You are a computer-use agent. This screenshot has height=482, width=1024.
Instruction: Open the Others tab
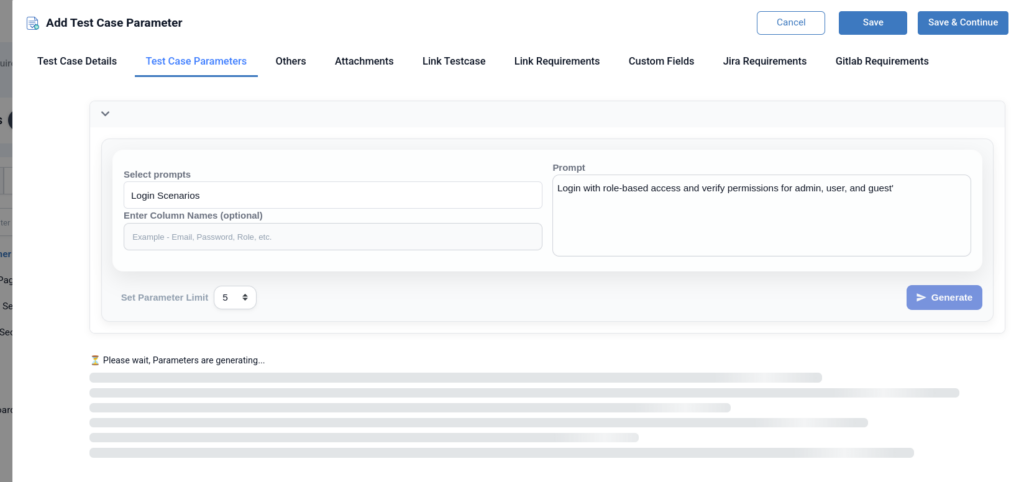(x=290, y=61)
